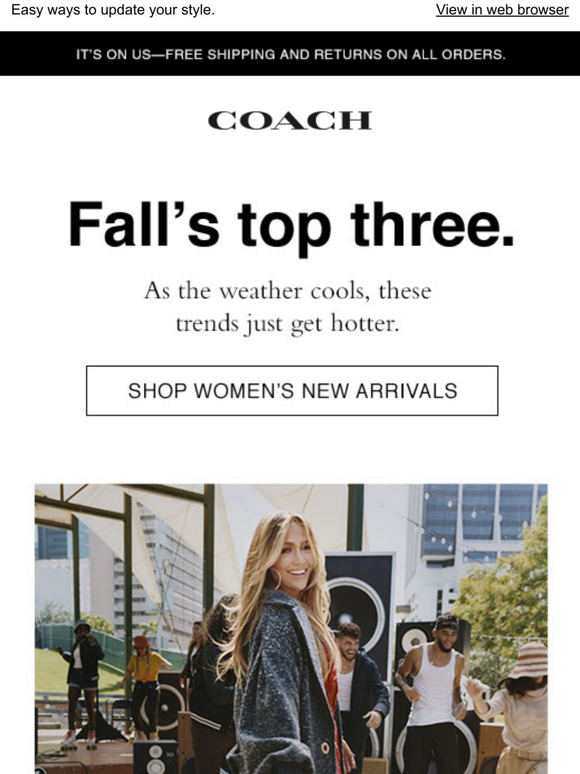Click the green lawn in the photo
The height and width of the screenshot is (774, 580).
pyautogui.click(x=79, y=671)
